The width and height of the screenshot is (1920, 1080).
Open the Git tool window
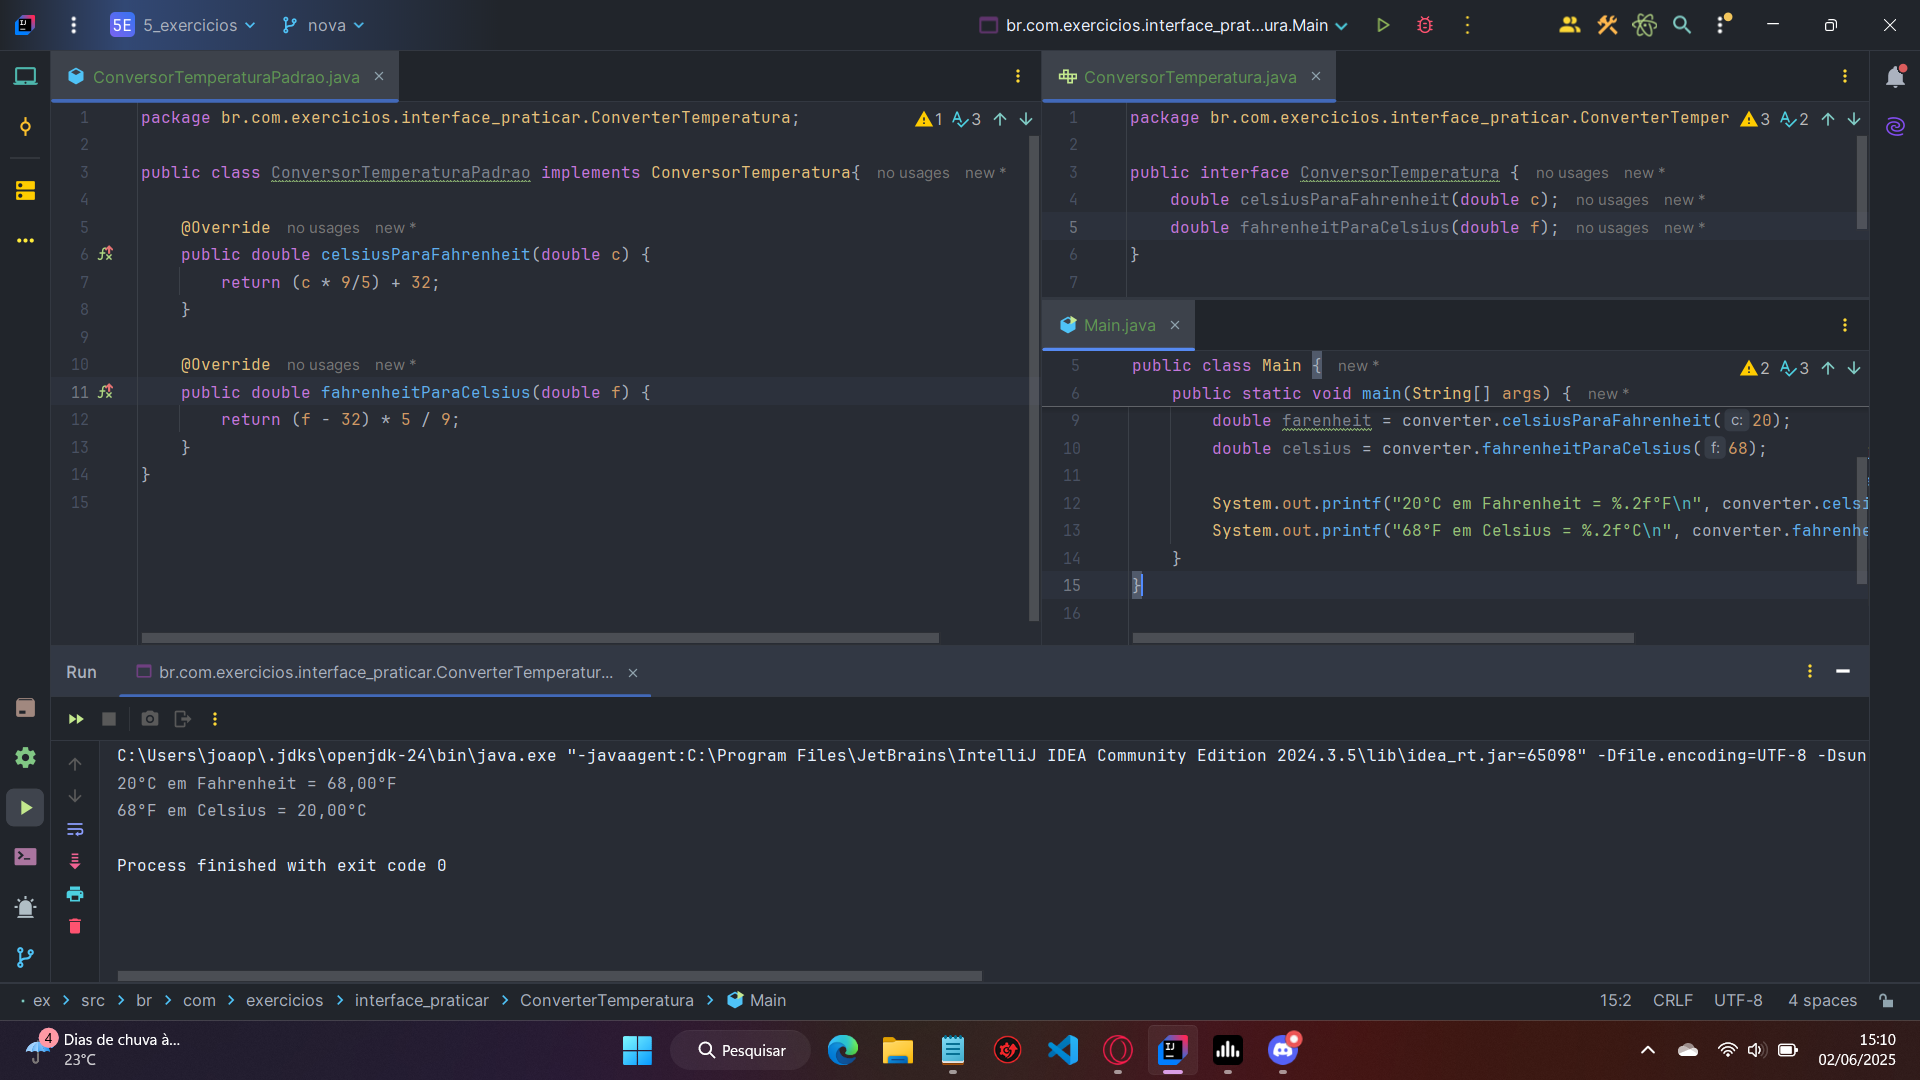point(25,957)
